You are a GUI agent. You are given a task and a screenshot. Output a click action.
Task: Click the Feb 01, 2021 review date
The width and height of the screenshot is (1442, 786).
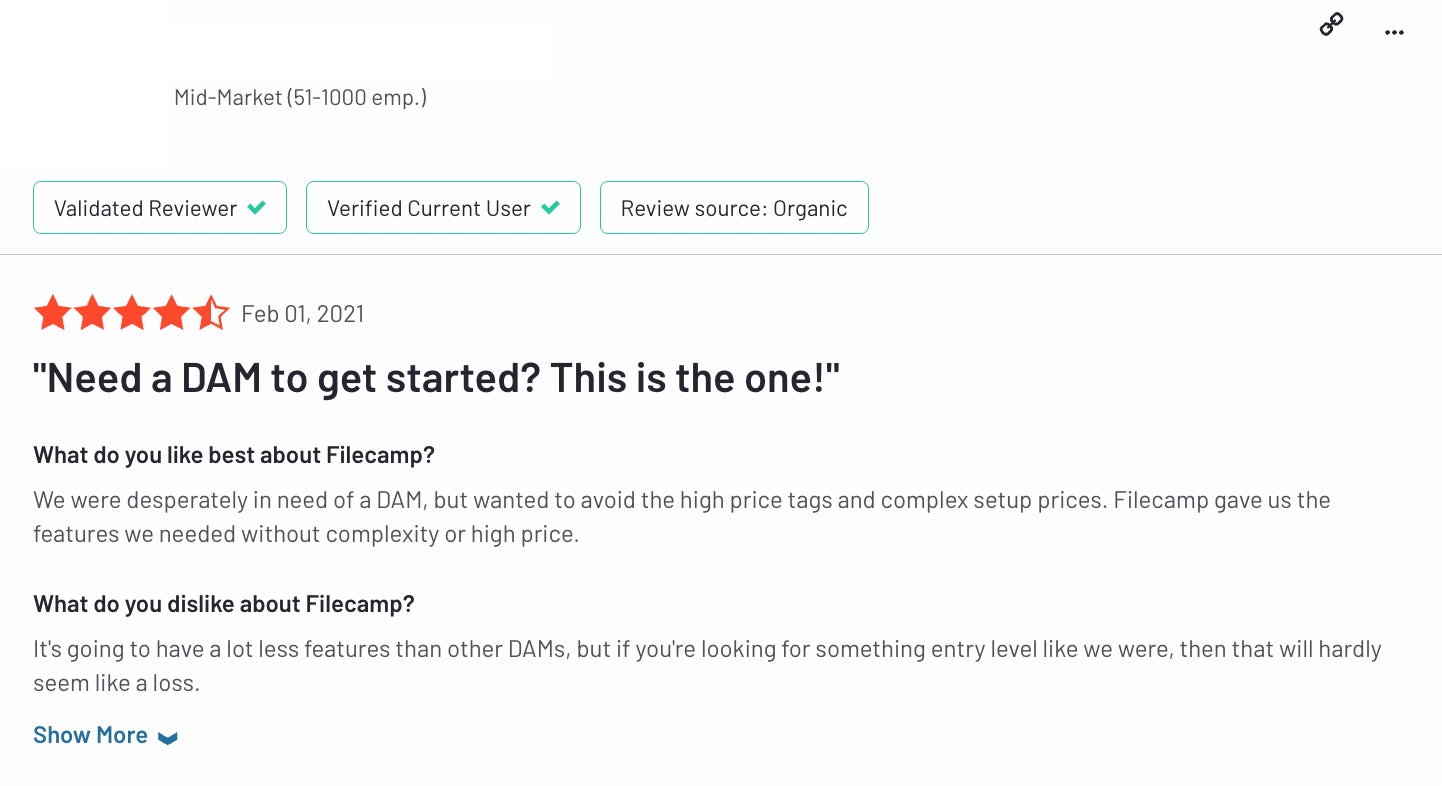pos(303,314)
